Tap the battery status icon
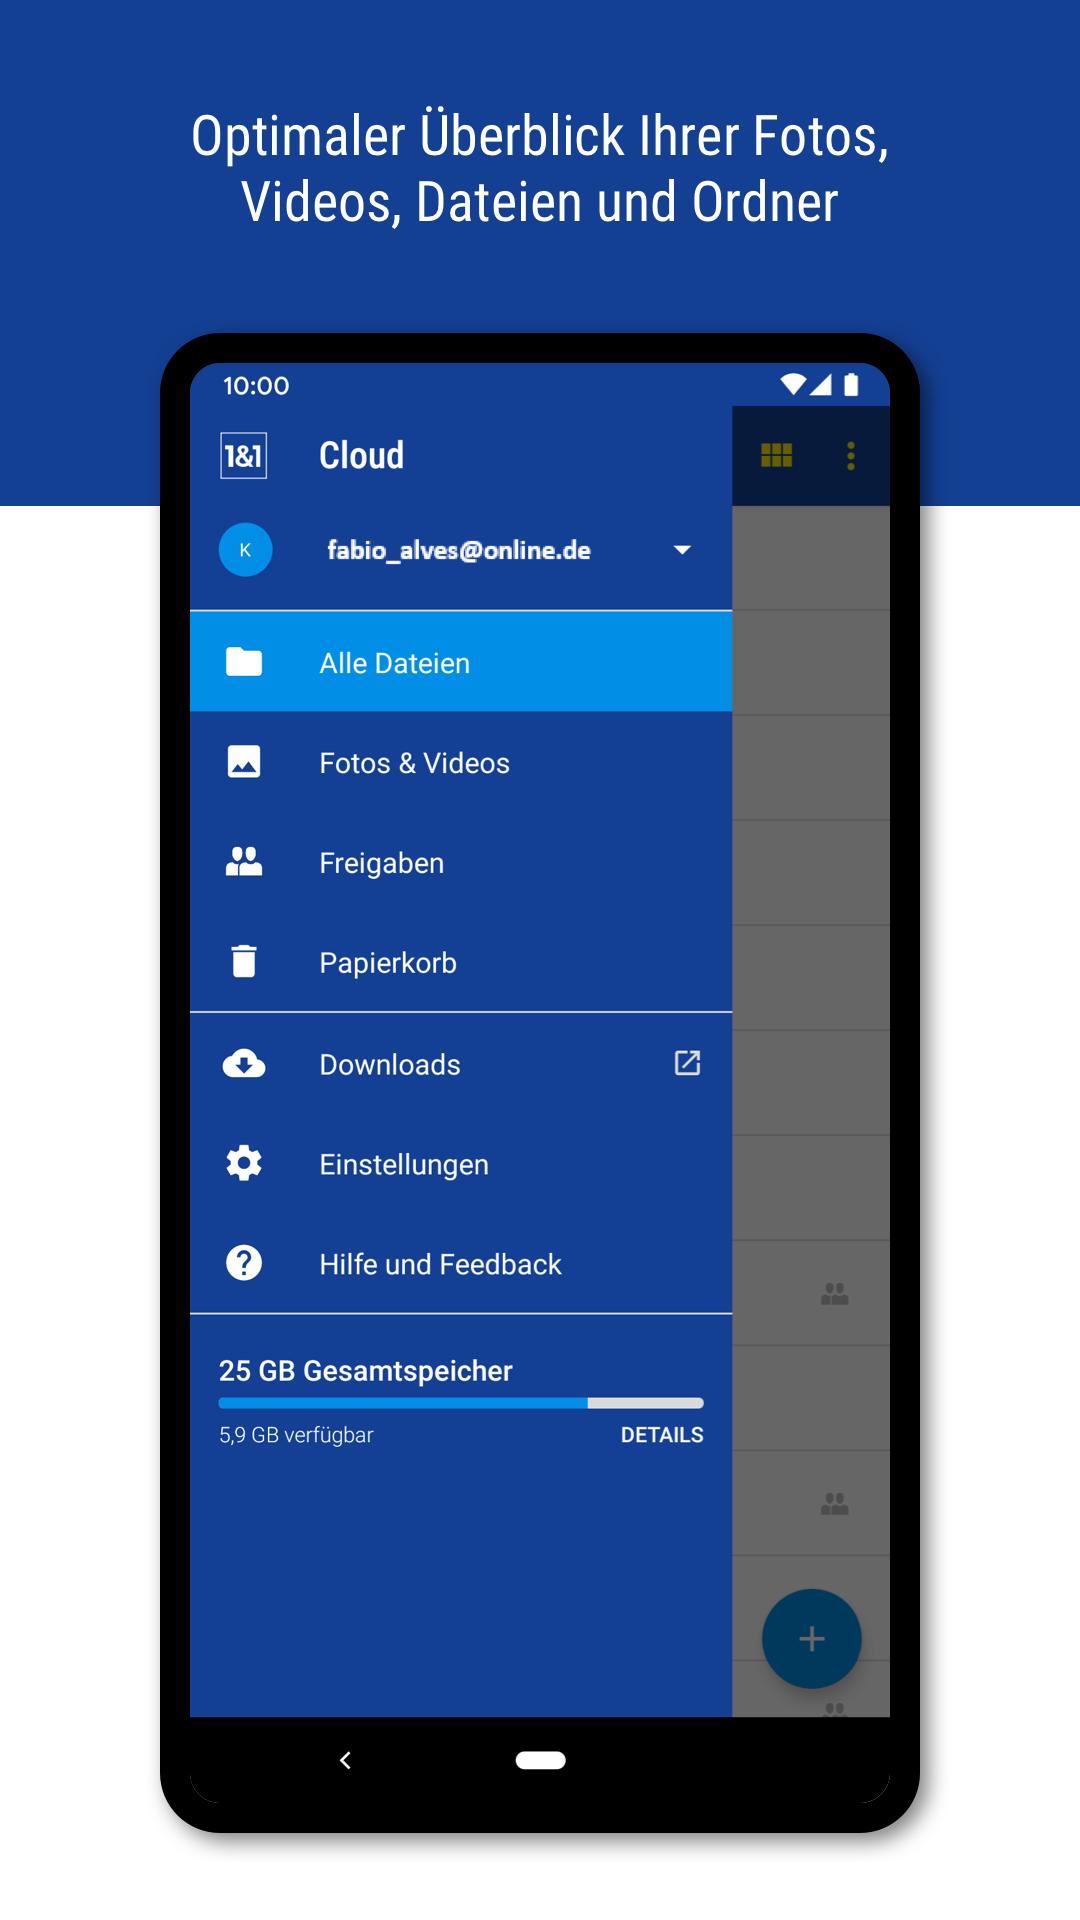Image resolution: width=1080 pixels, height=1920 pixels. [851, 385]
